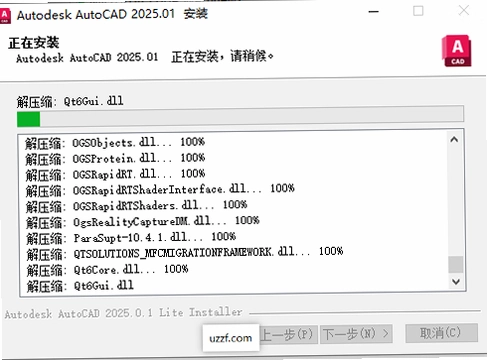Click the 正在安装 heading text
The width and height of the screenshot is (487, 360).
tap(34, 43)
